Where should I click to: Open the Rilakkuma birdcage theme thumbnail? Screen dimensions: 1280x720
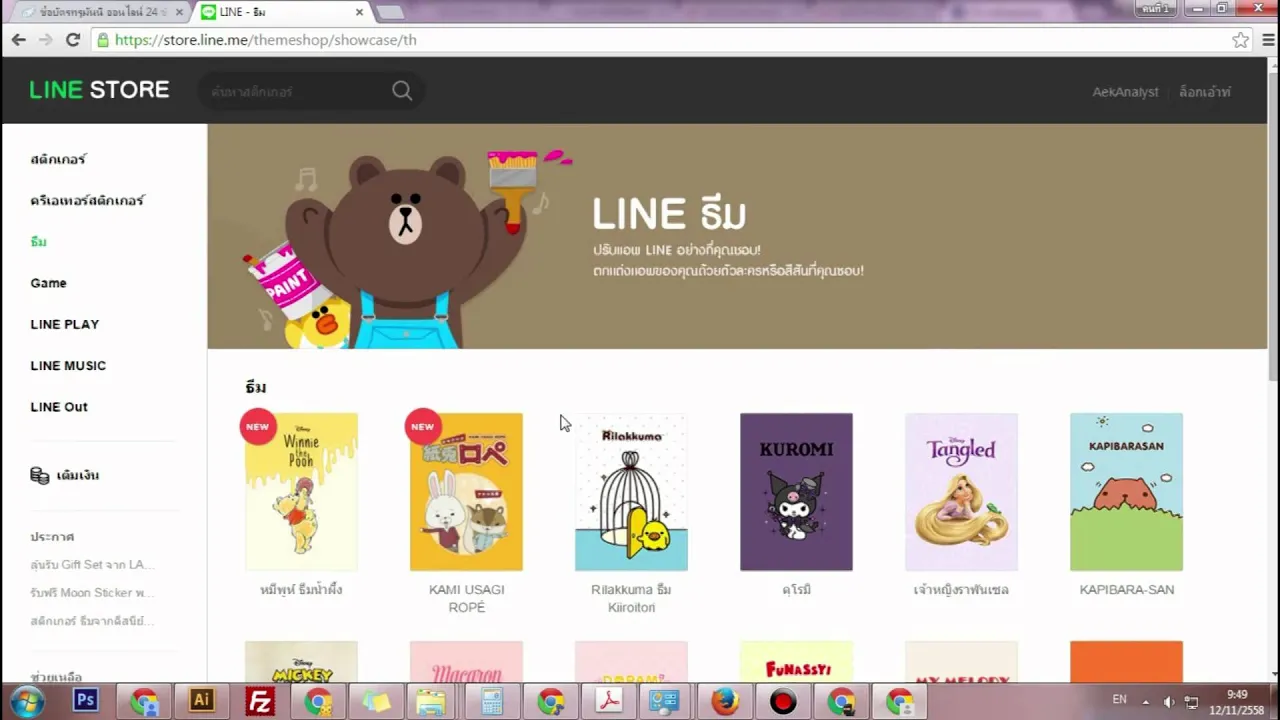pos(631,492)
